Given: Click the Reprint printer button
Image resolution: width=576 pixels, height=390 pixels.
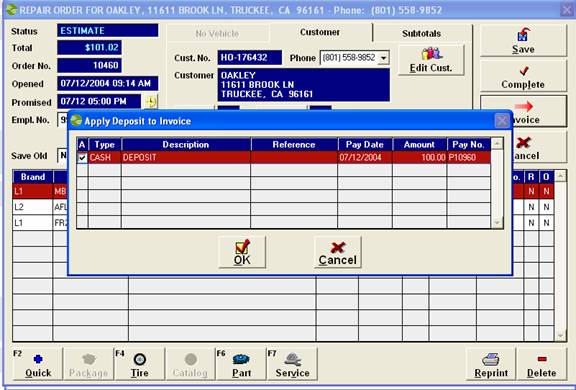Looking at the screenshot, I should coord(491,364).
